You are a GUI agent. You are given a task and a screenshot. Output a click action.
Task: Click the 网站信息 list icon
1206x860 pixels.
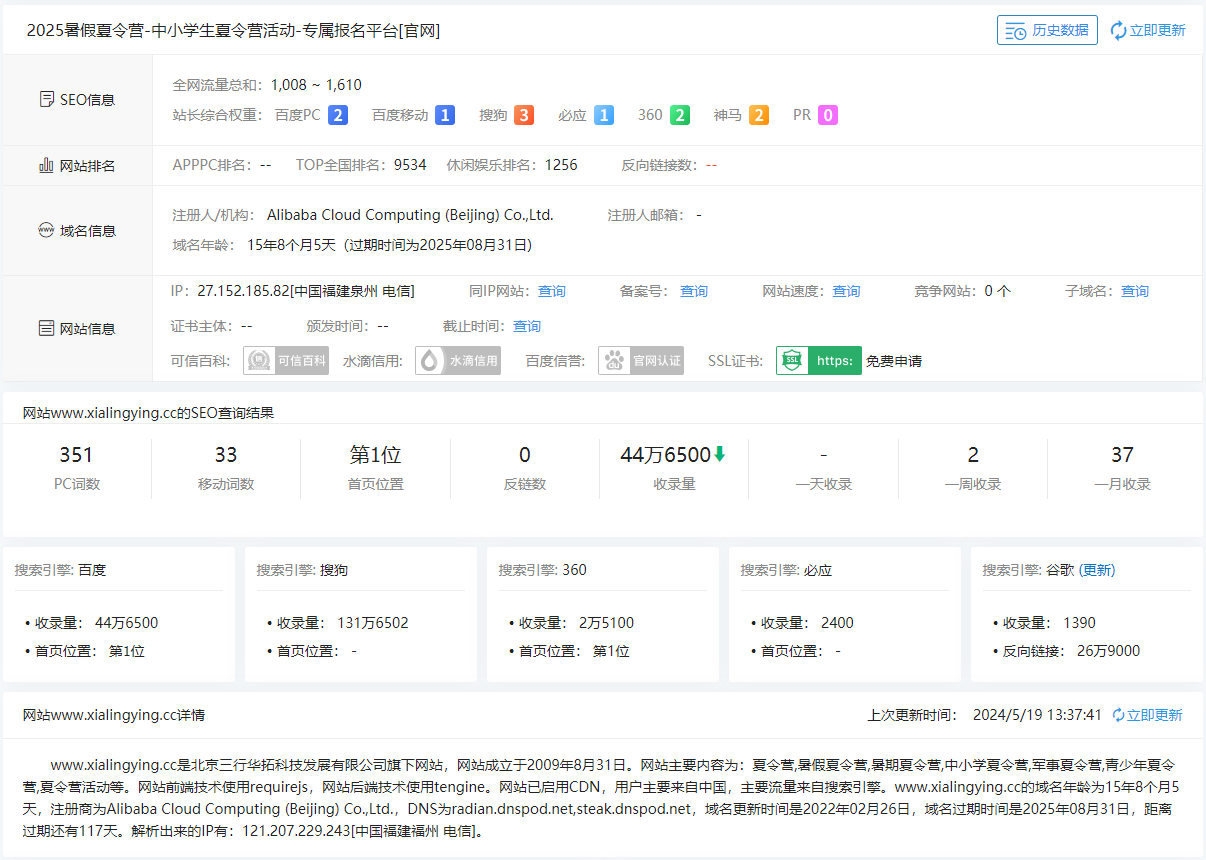tap(46, 328)
